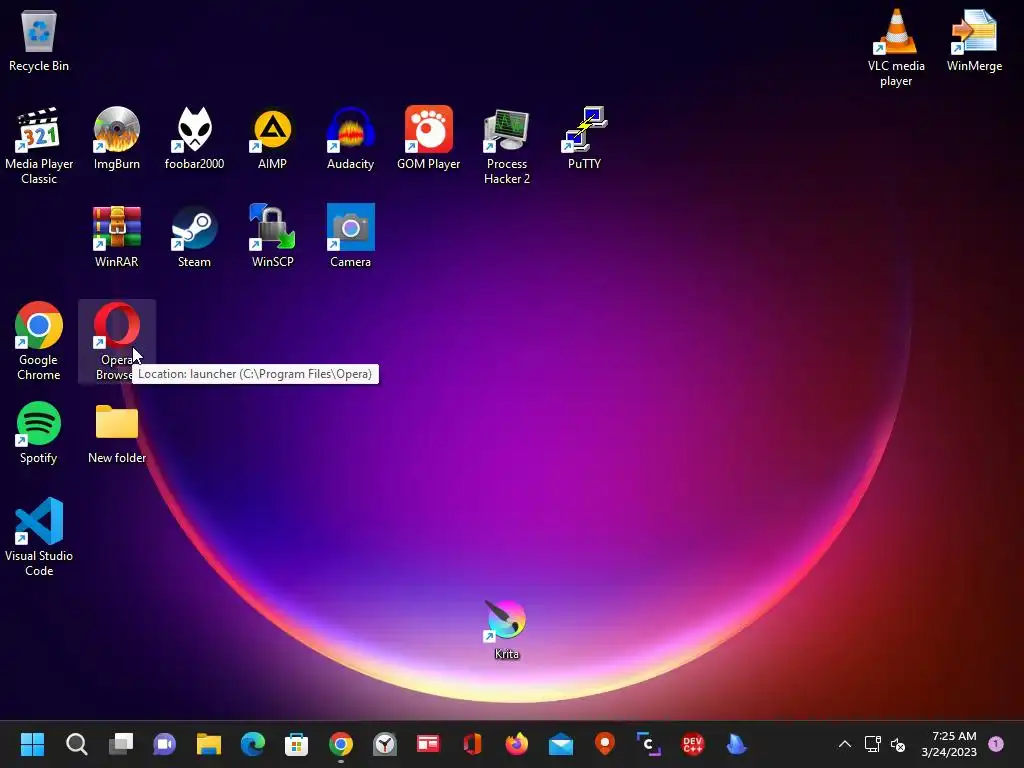
Task: Open the clock and date panel
Action: (x=949, y=744)
